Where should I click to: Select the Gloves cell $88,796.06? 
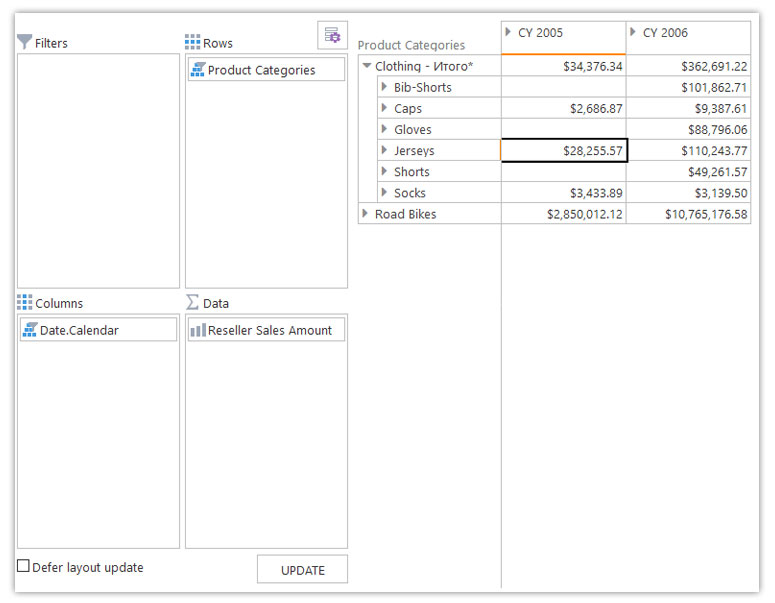[688, 129]
